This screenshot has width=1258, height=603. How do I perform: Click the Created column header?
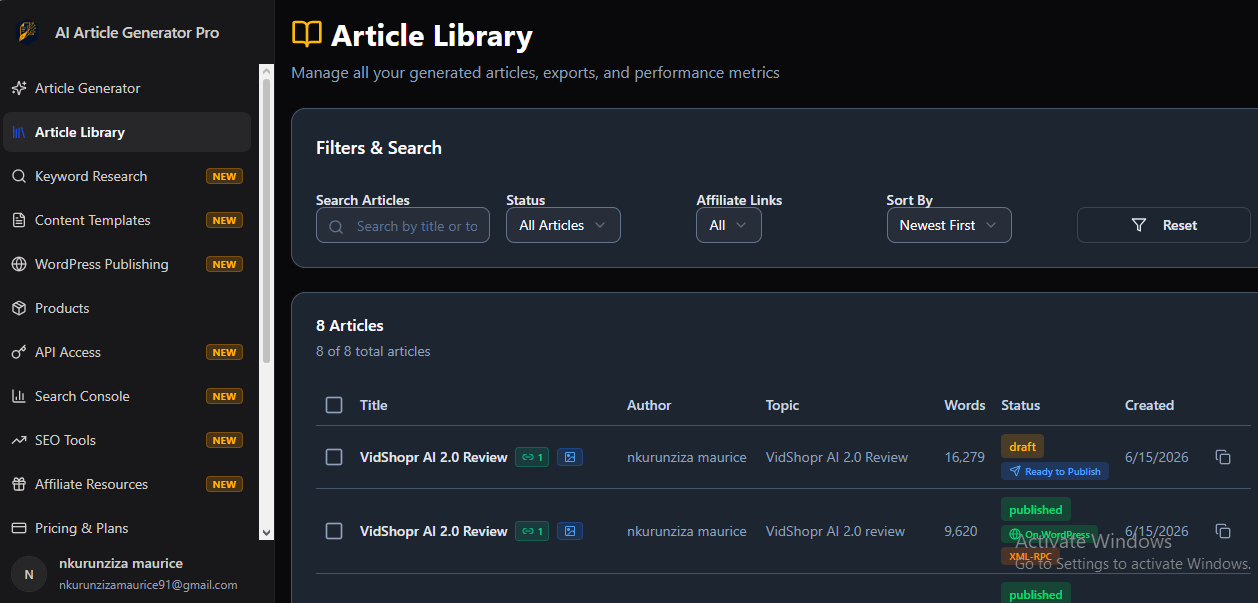[1149, 405]
